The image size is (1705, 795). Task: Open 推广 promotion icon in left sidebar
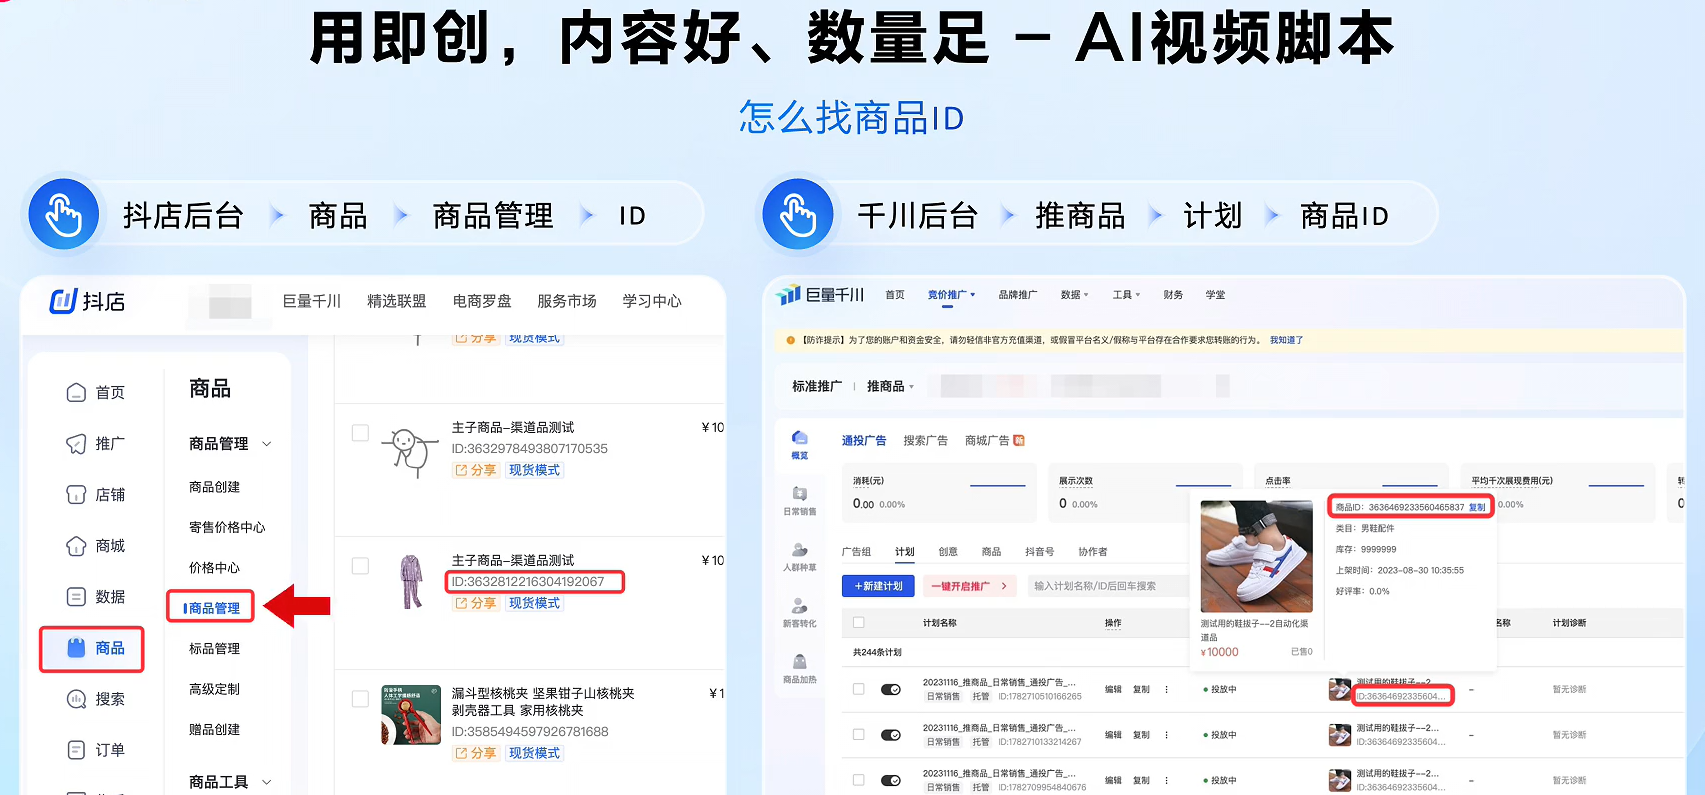[76, 444]
